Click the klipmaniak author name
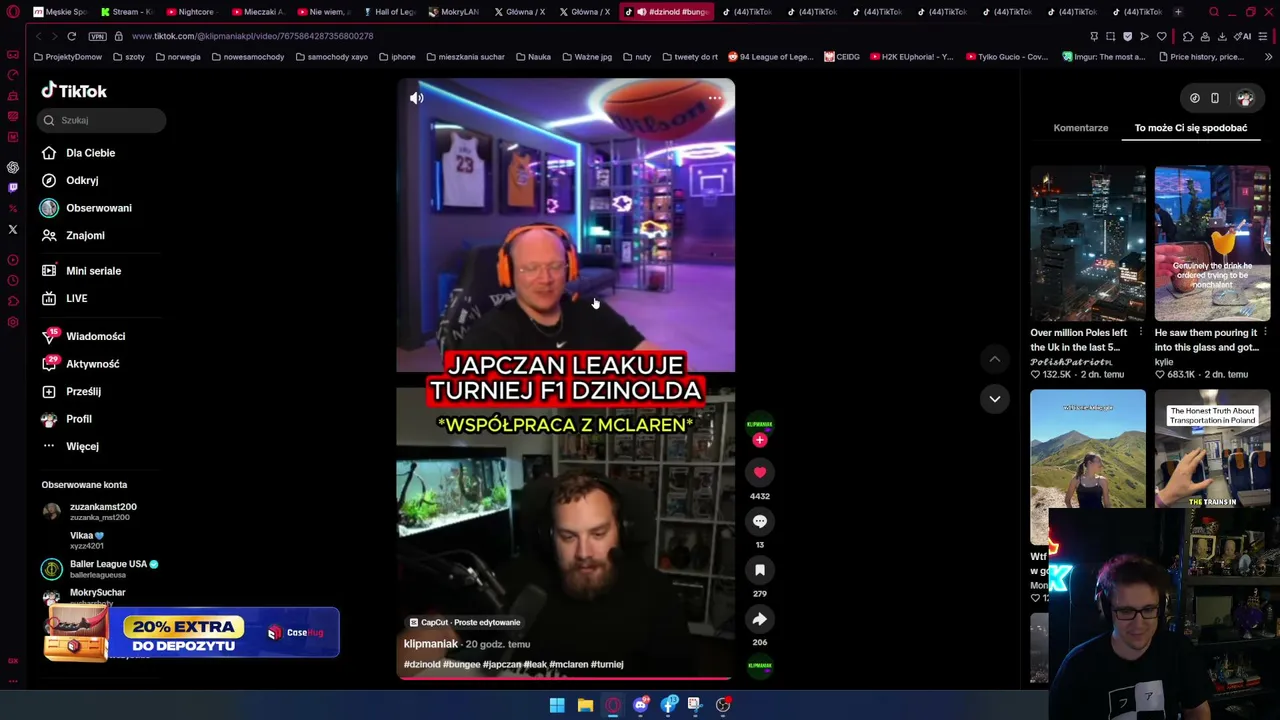The image size is (1280, 720). pos(430,644)
